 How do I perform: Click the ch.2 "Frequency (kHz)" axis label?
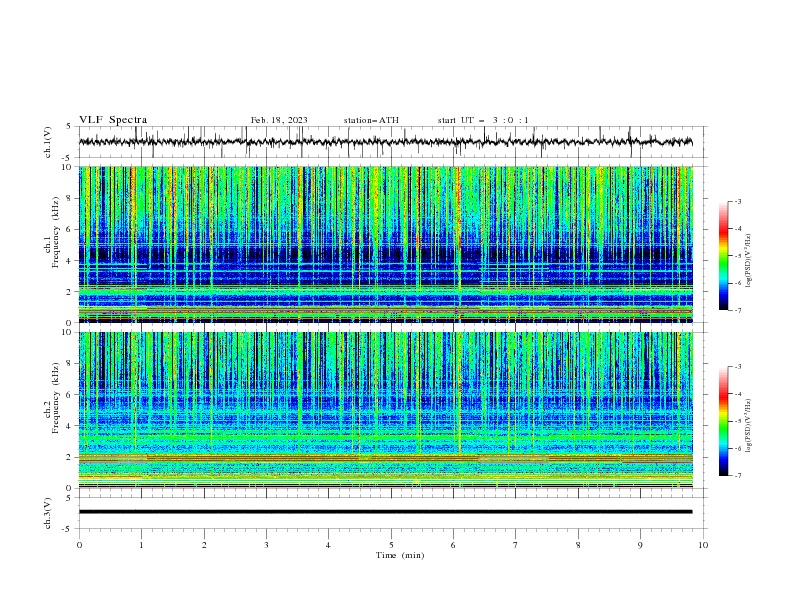[56, 397]
